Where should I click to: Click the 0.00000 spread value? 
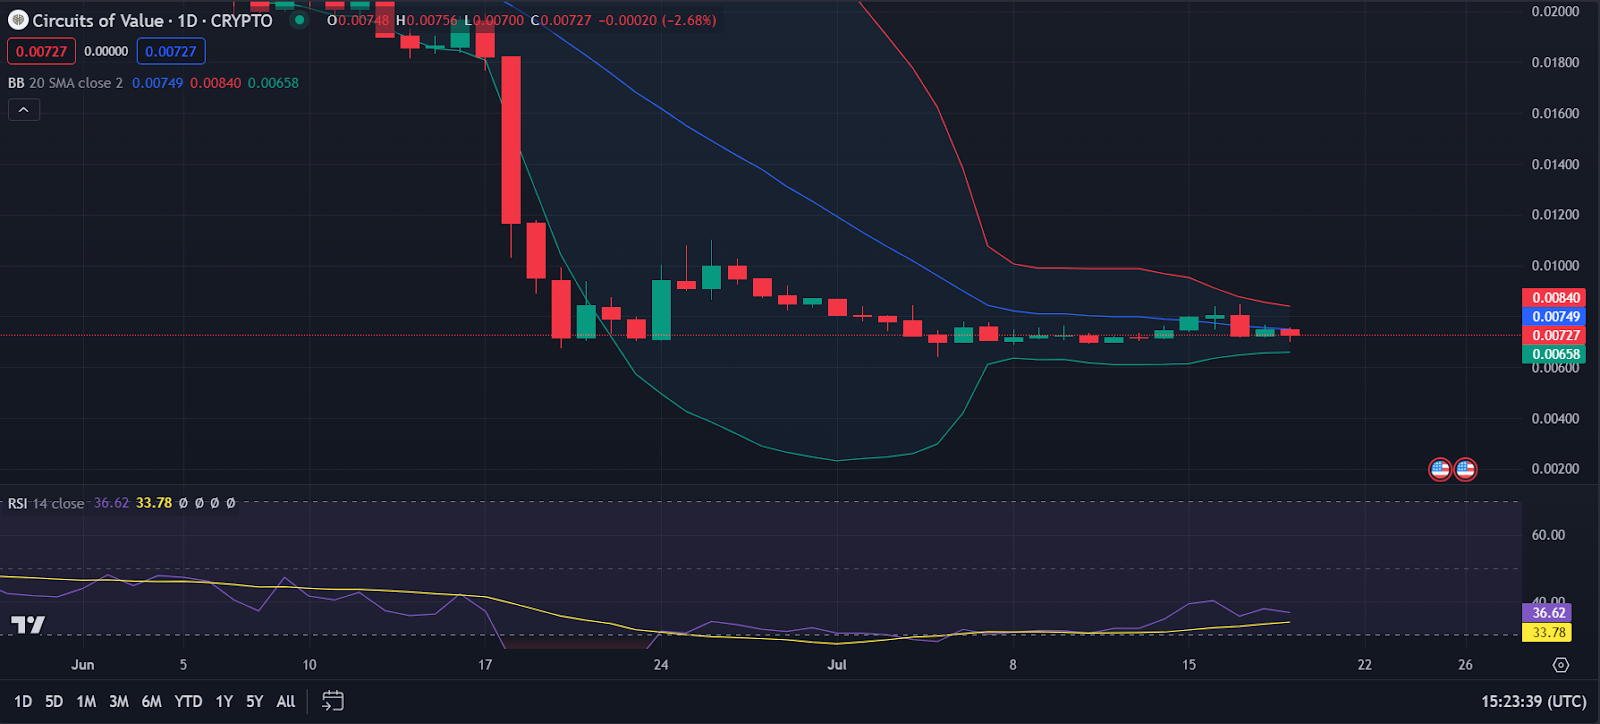[106, 51]
